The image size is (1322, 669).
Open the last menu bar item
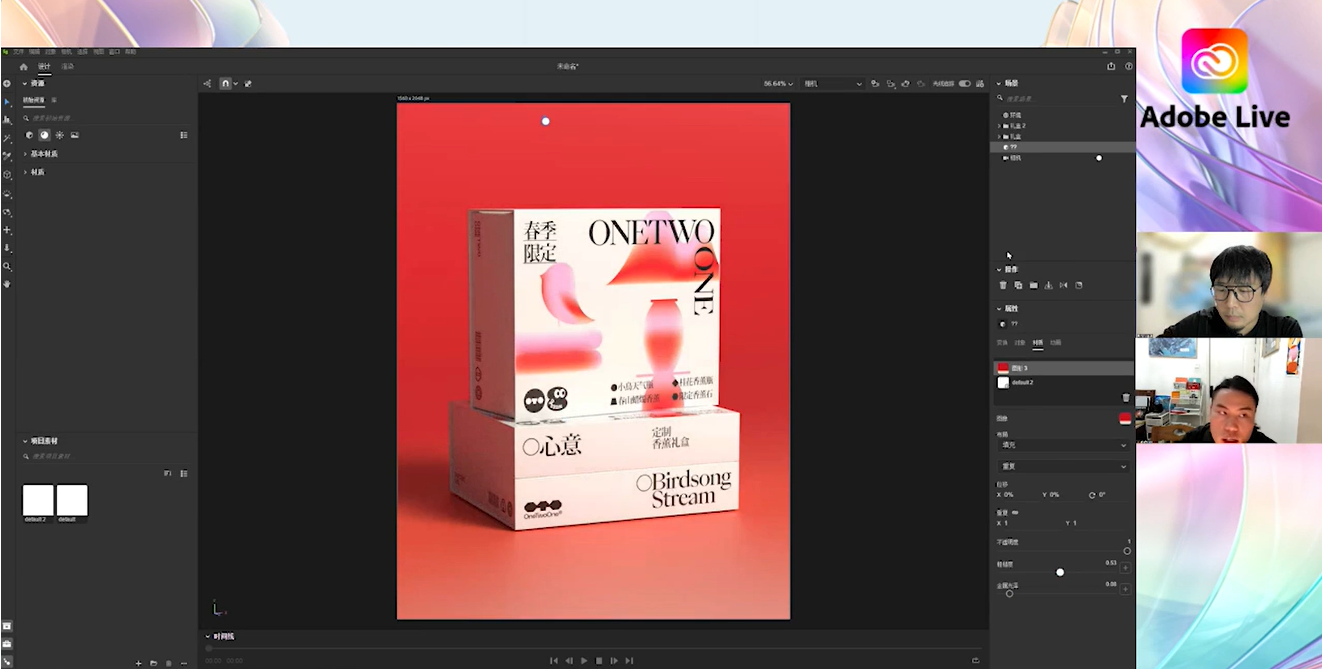pos(130,51)
